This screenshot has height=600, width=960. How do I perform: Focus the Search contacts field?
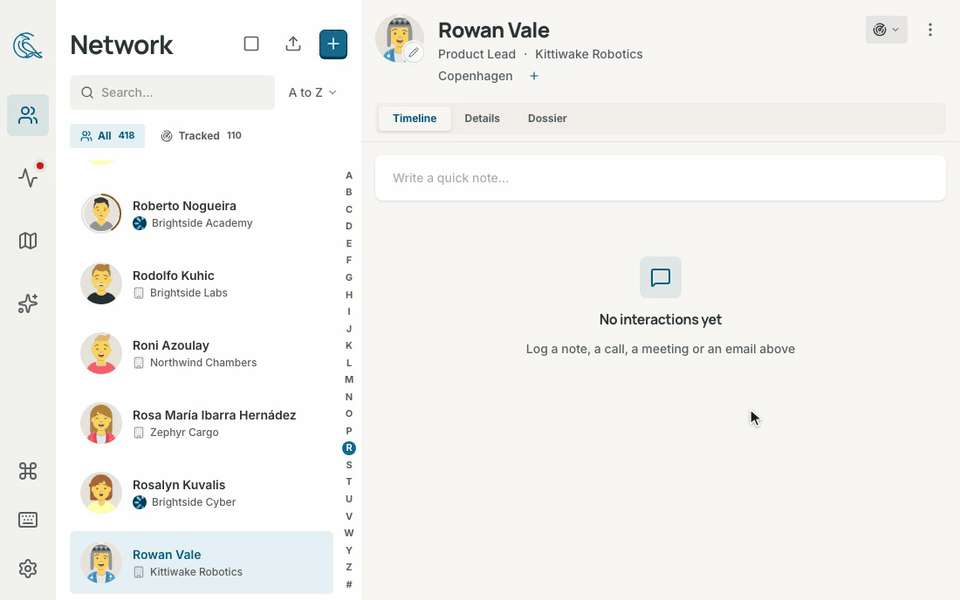[x=172, y=92]
